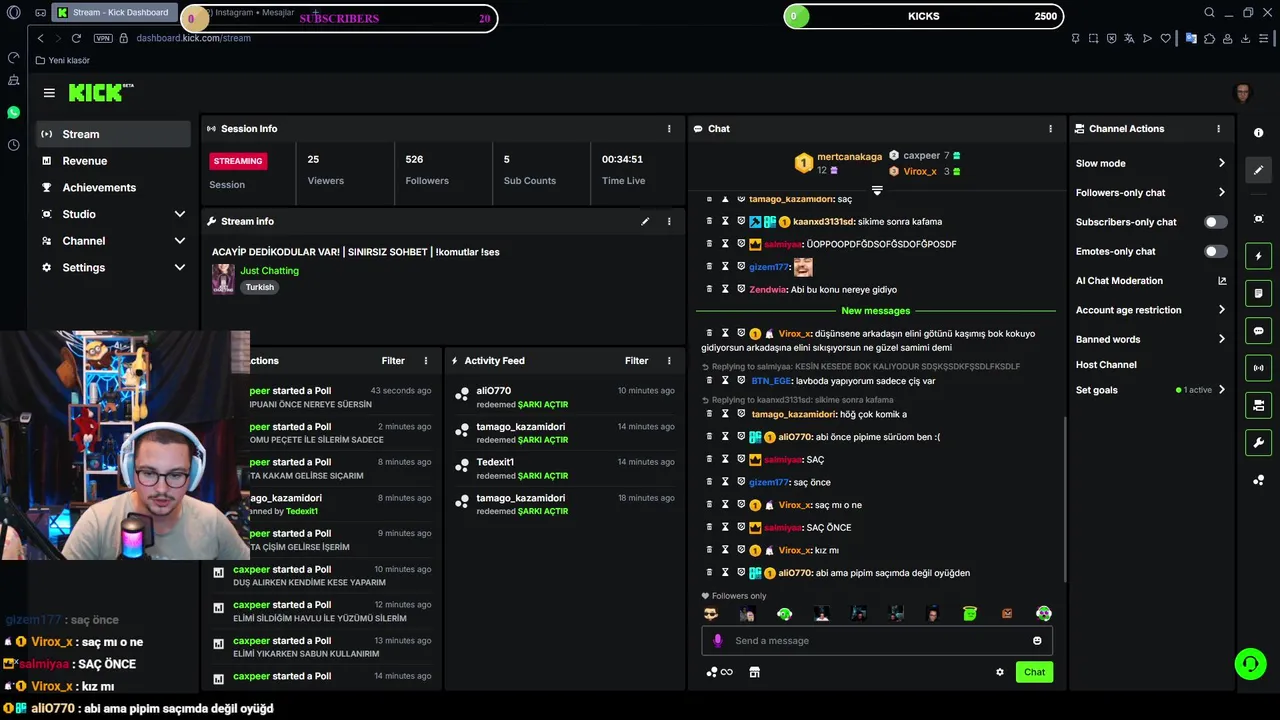Reload the page with the browser refresh icon

(x=76, y=38)
